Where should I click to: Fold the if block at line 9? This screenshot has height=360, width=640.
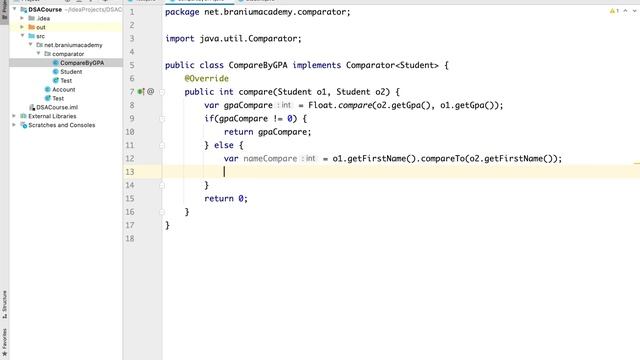[x=162, y=119]
